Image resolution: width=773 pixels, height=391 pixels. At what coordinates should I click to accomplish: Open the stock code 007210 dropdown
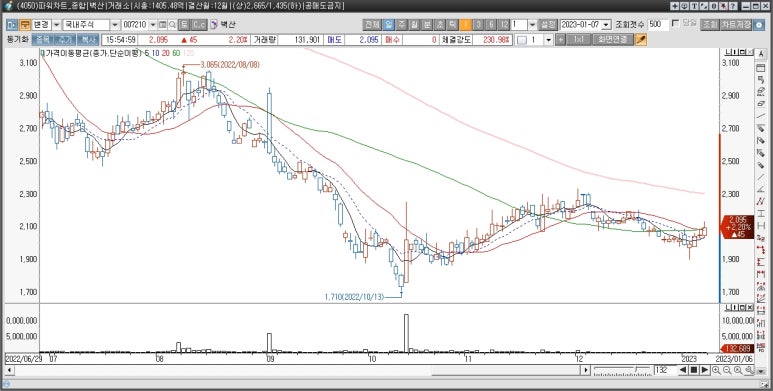click(152, 25)
